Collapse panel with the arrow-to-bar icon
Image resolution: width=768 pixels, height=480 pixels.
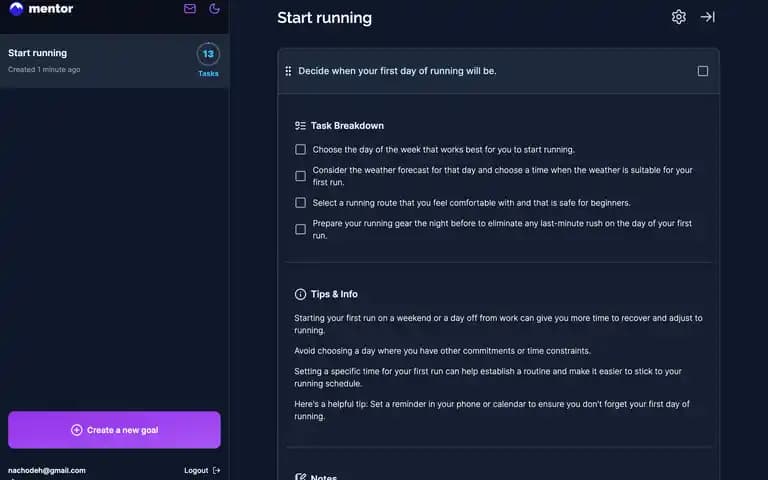click(708, 17)
